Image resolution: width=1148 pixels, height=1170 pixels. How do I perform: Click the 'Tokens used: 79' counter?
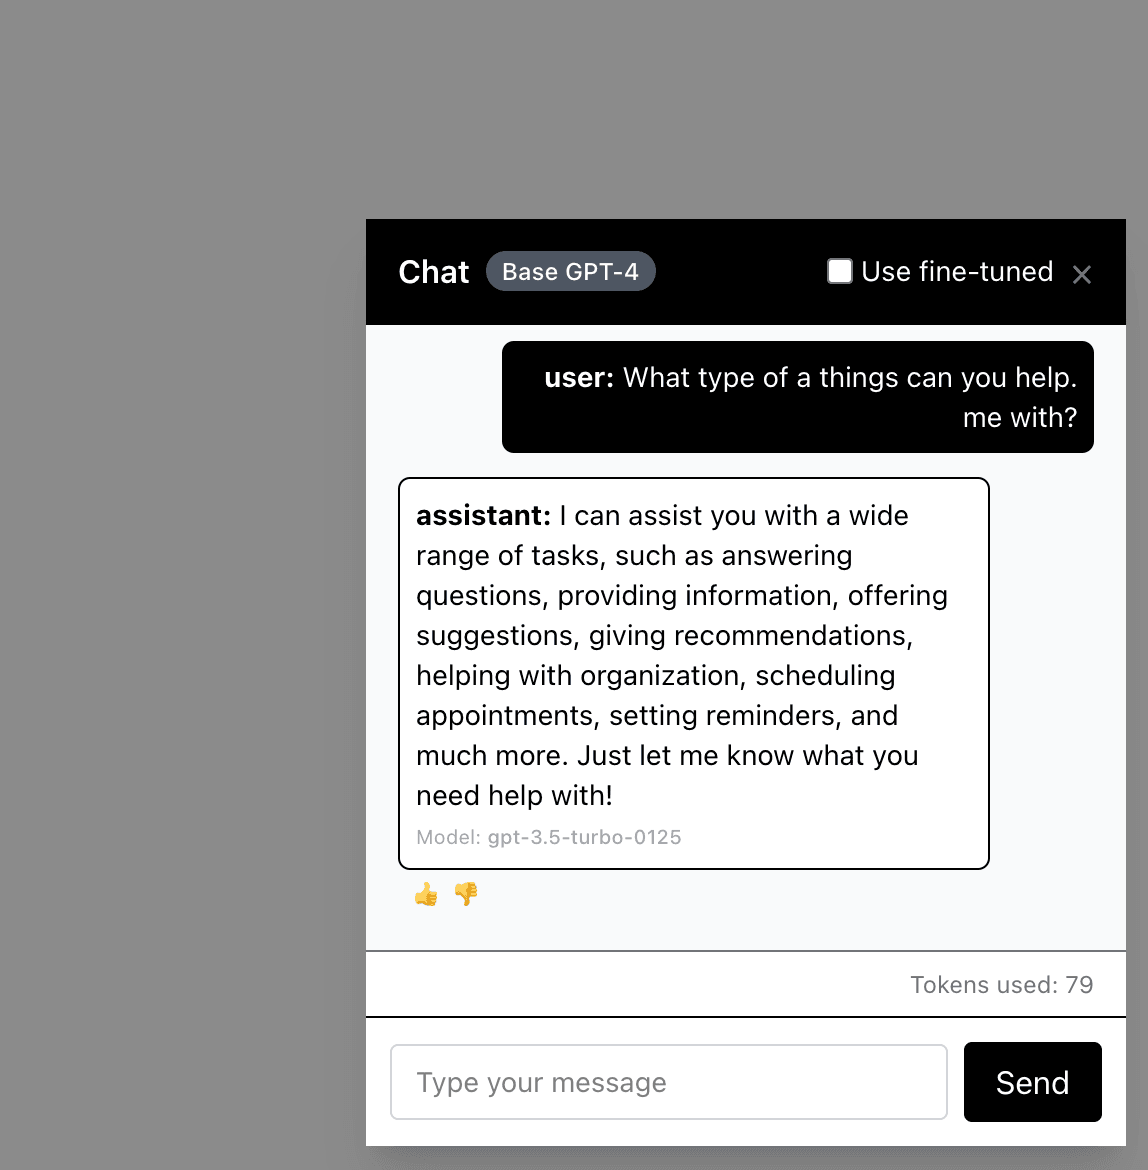point(1001,985)
